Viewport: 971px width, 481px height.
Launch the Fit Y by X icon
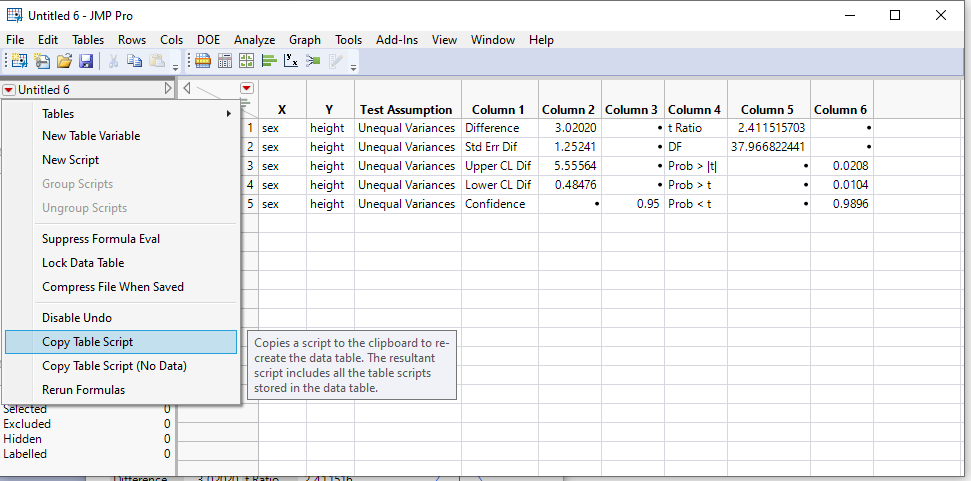[291, 61]
